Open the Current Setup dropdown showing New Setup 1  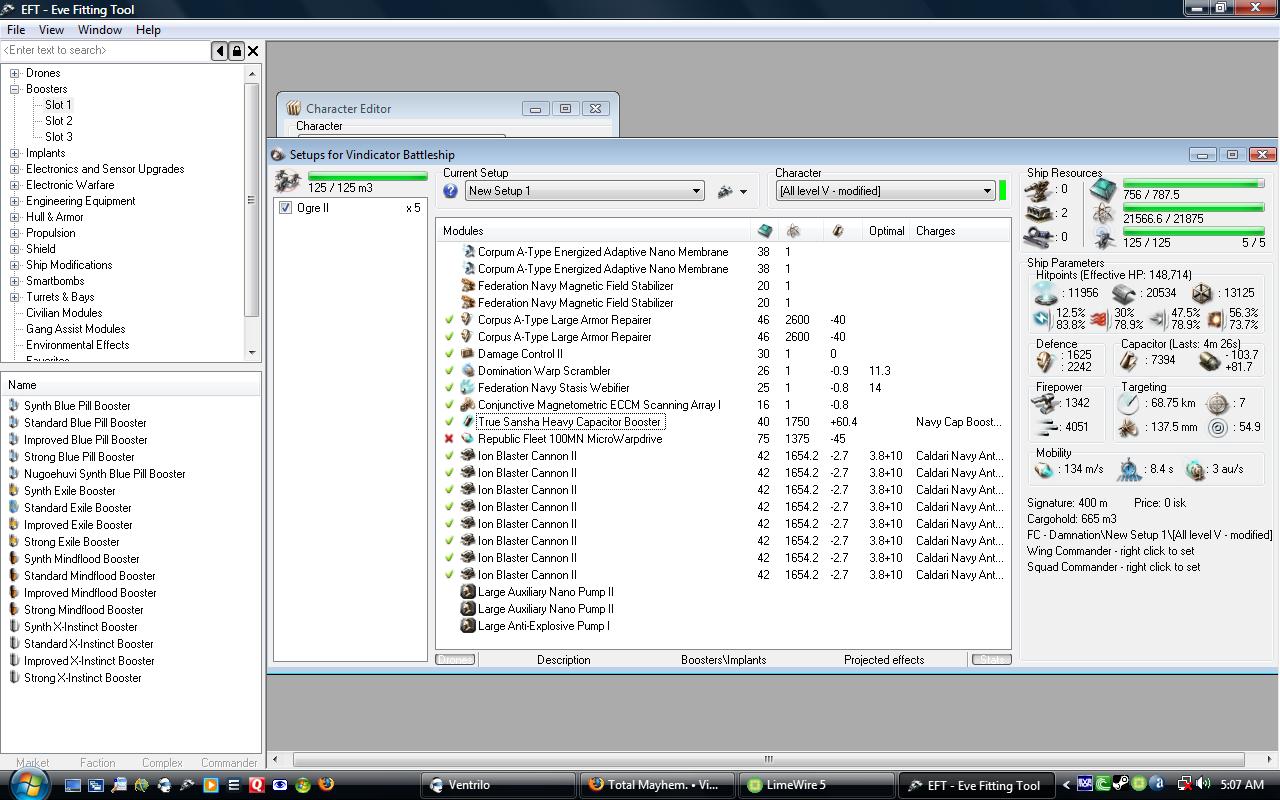[x=585, y=191]
